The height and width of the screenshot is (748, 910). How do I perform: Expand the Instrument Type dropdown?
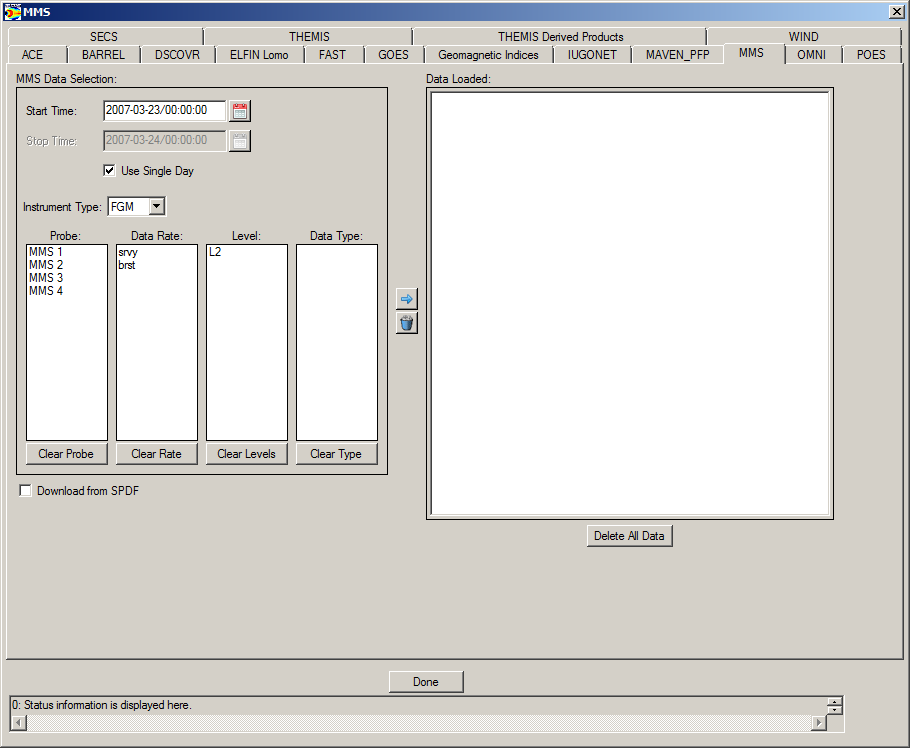(x=156, y=207)
